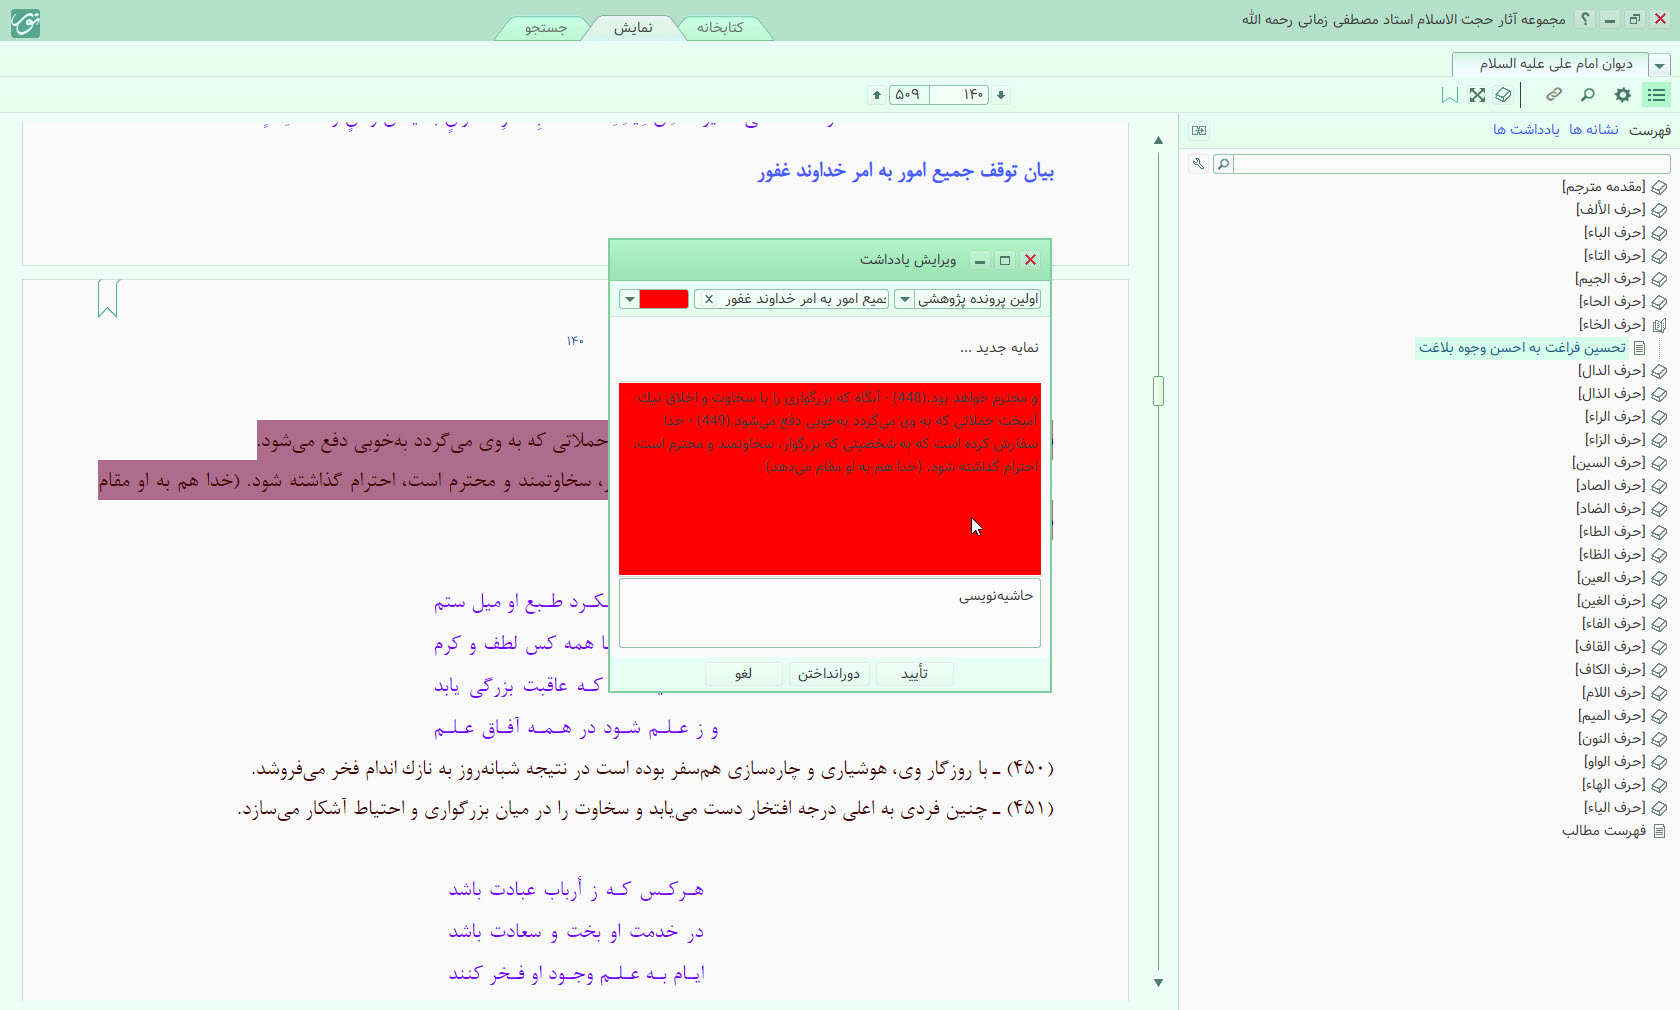Open display settings gear icon

pos(1622,95)
